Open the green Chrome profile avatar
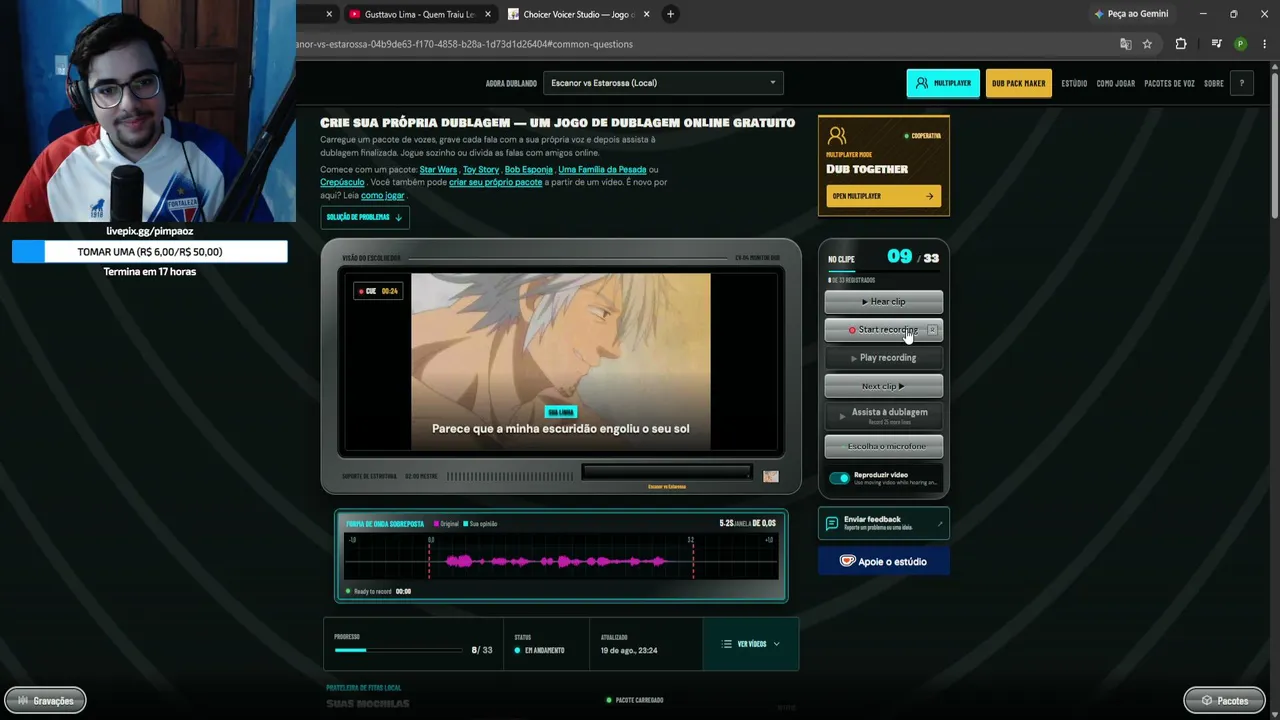The image size is (1280, 720). click(1241, 44)
